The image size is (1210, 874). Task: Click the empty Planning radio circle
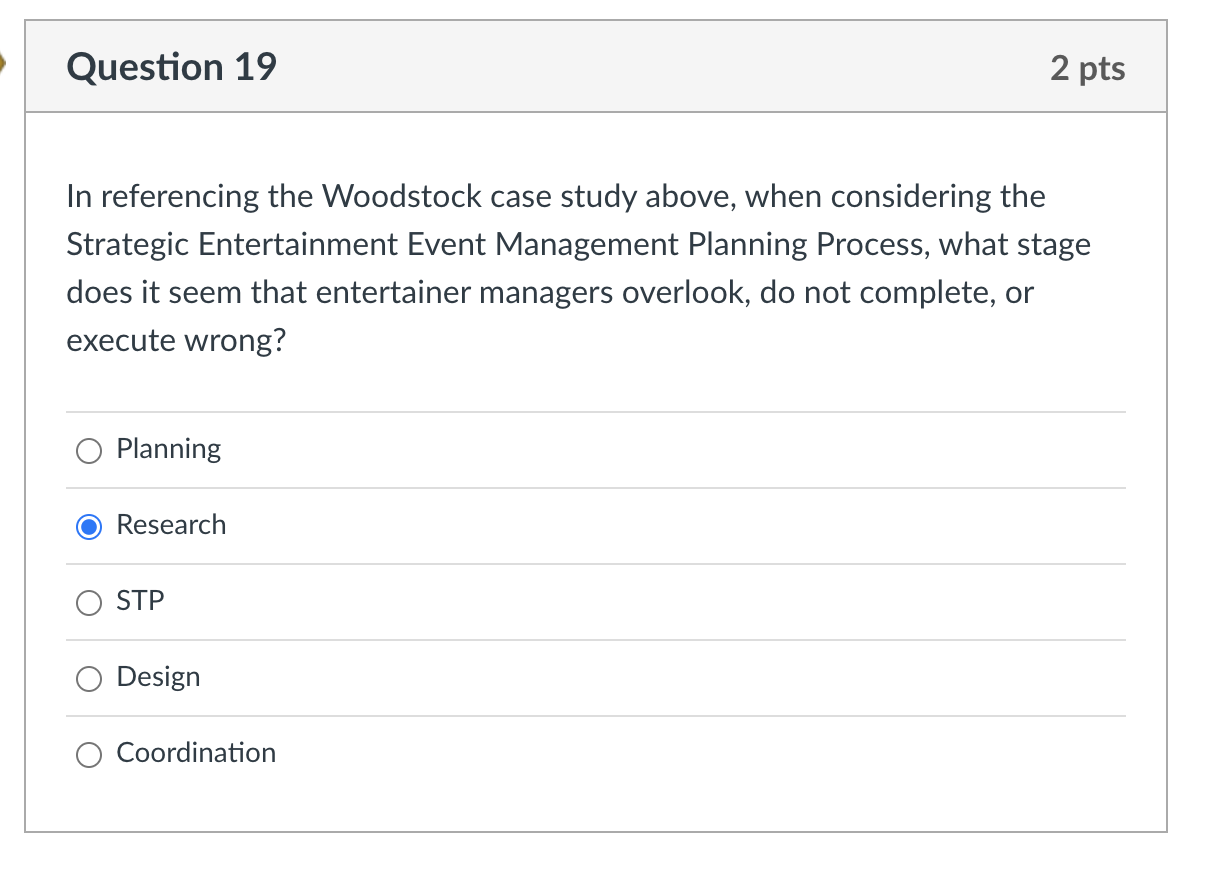pyautogui.click(x=88, y=451)
